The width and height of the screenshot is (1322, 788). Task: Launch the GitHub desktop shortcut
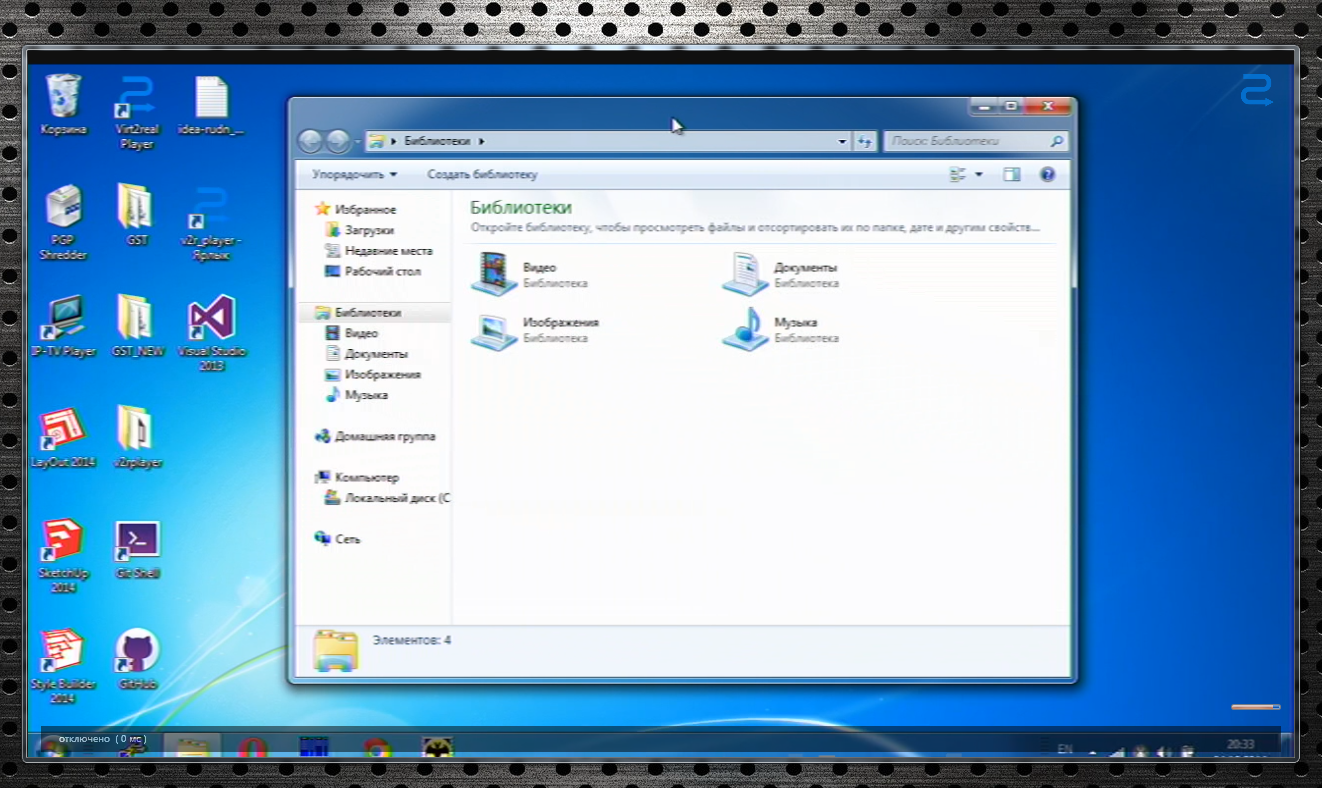coord(137,660)
